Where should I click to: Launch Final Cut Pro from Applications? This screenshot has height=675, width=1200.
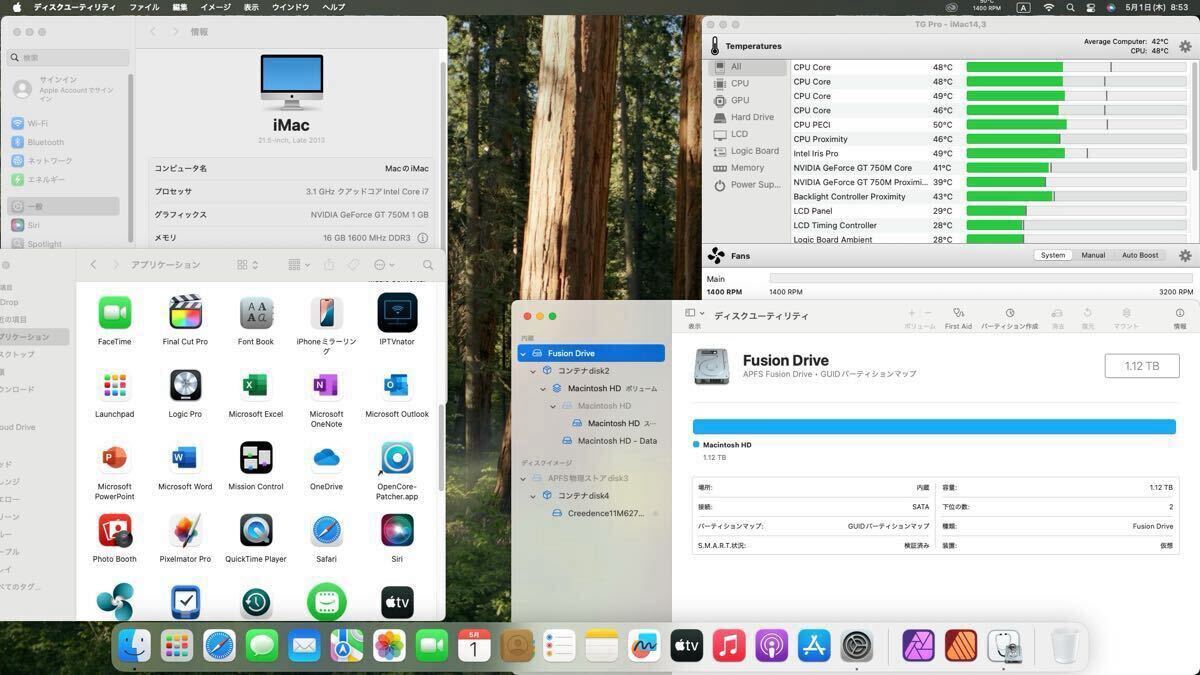[185, 313]
